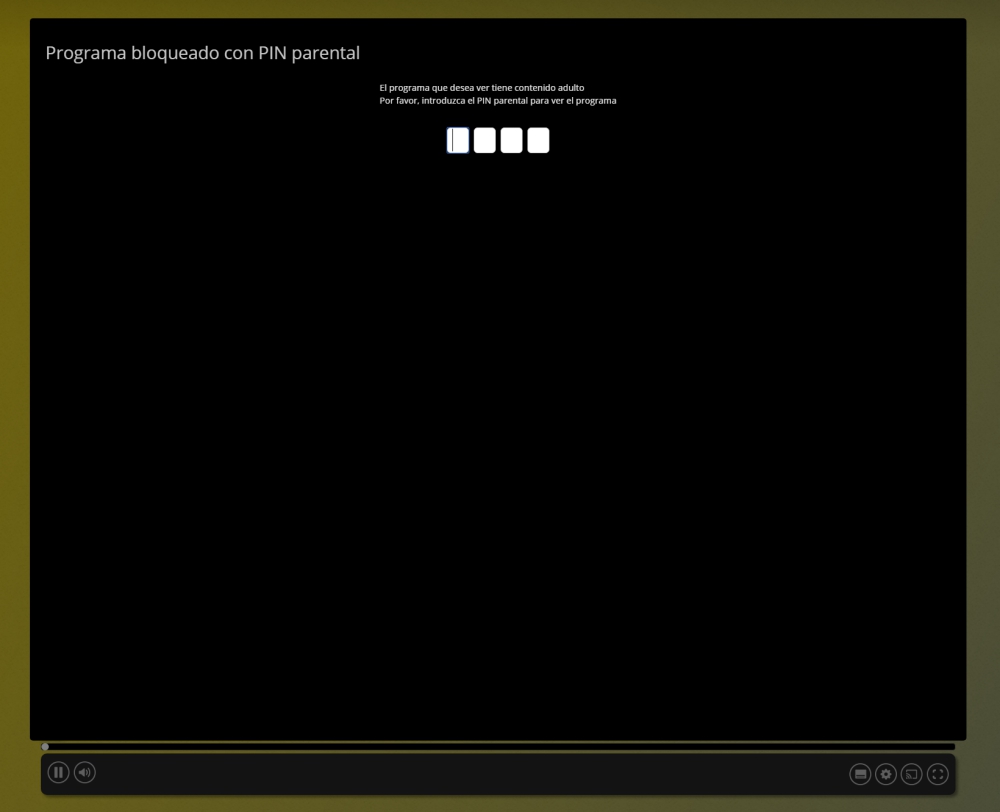Cast the video to another screen

(911, 774)
